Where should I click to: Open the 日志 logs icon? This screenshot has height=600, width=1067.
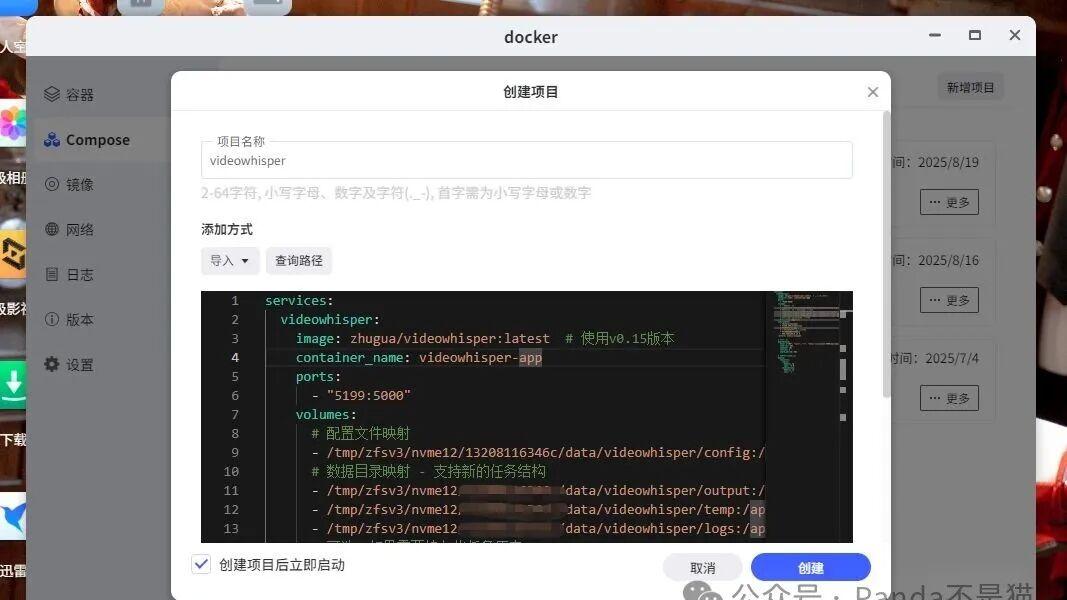(52, 274)
